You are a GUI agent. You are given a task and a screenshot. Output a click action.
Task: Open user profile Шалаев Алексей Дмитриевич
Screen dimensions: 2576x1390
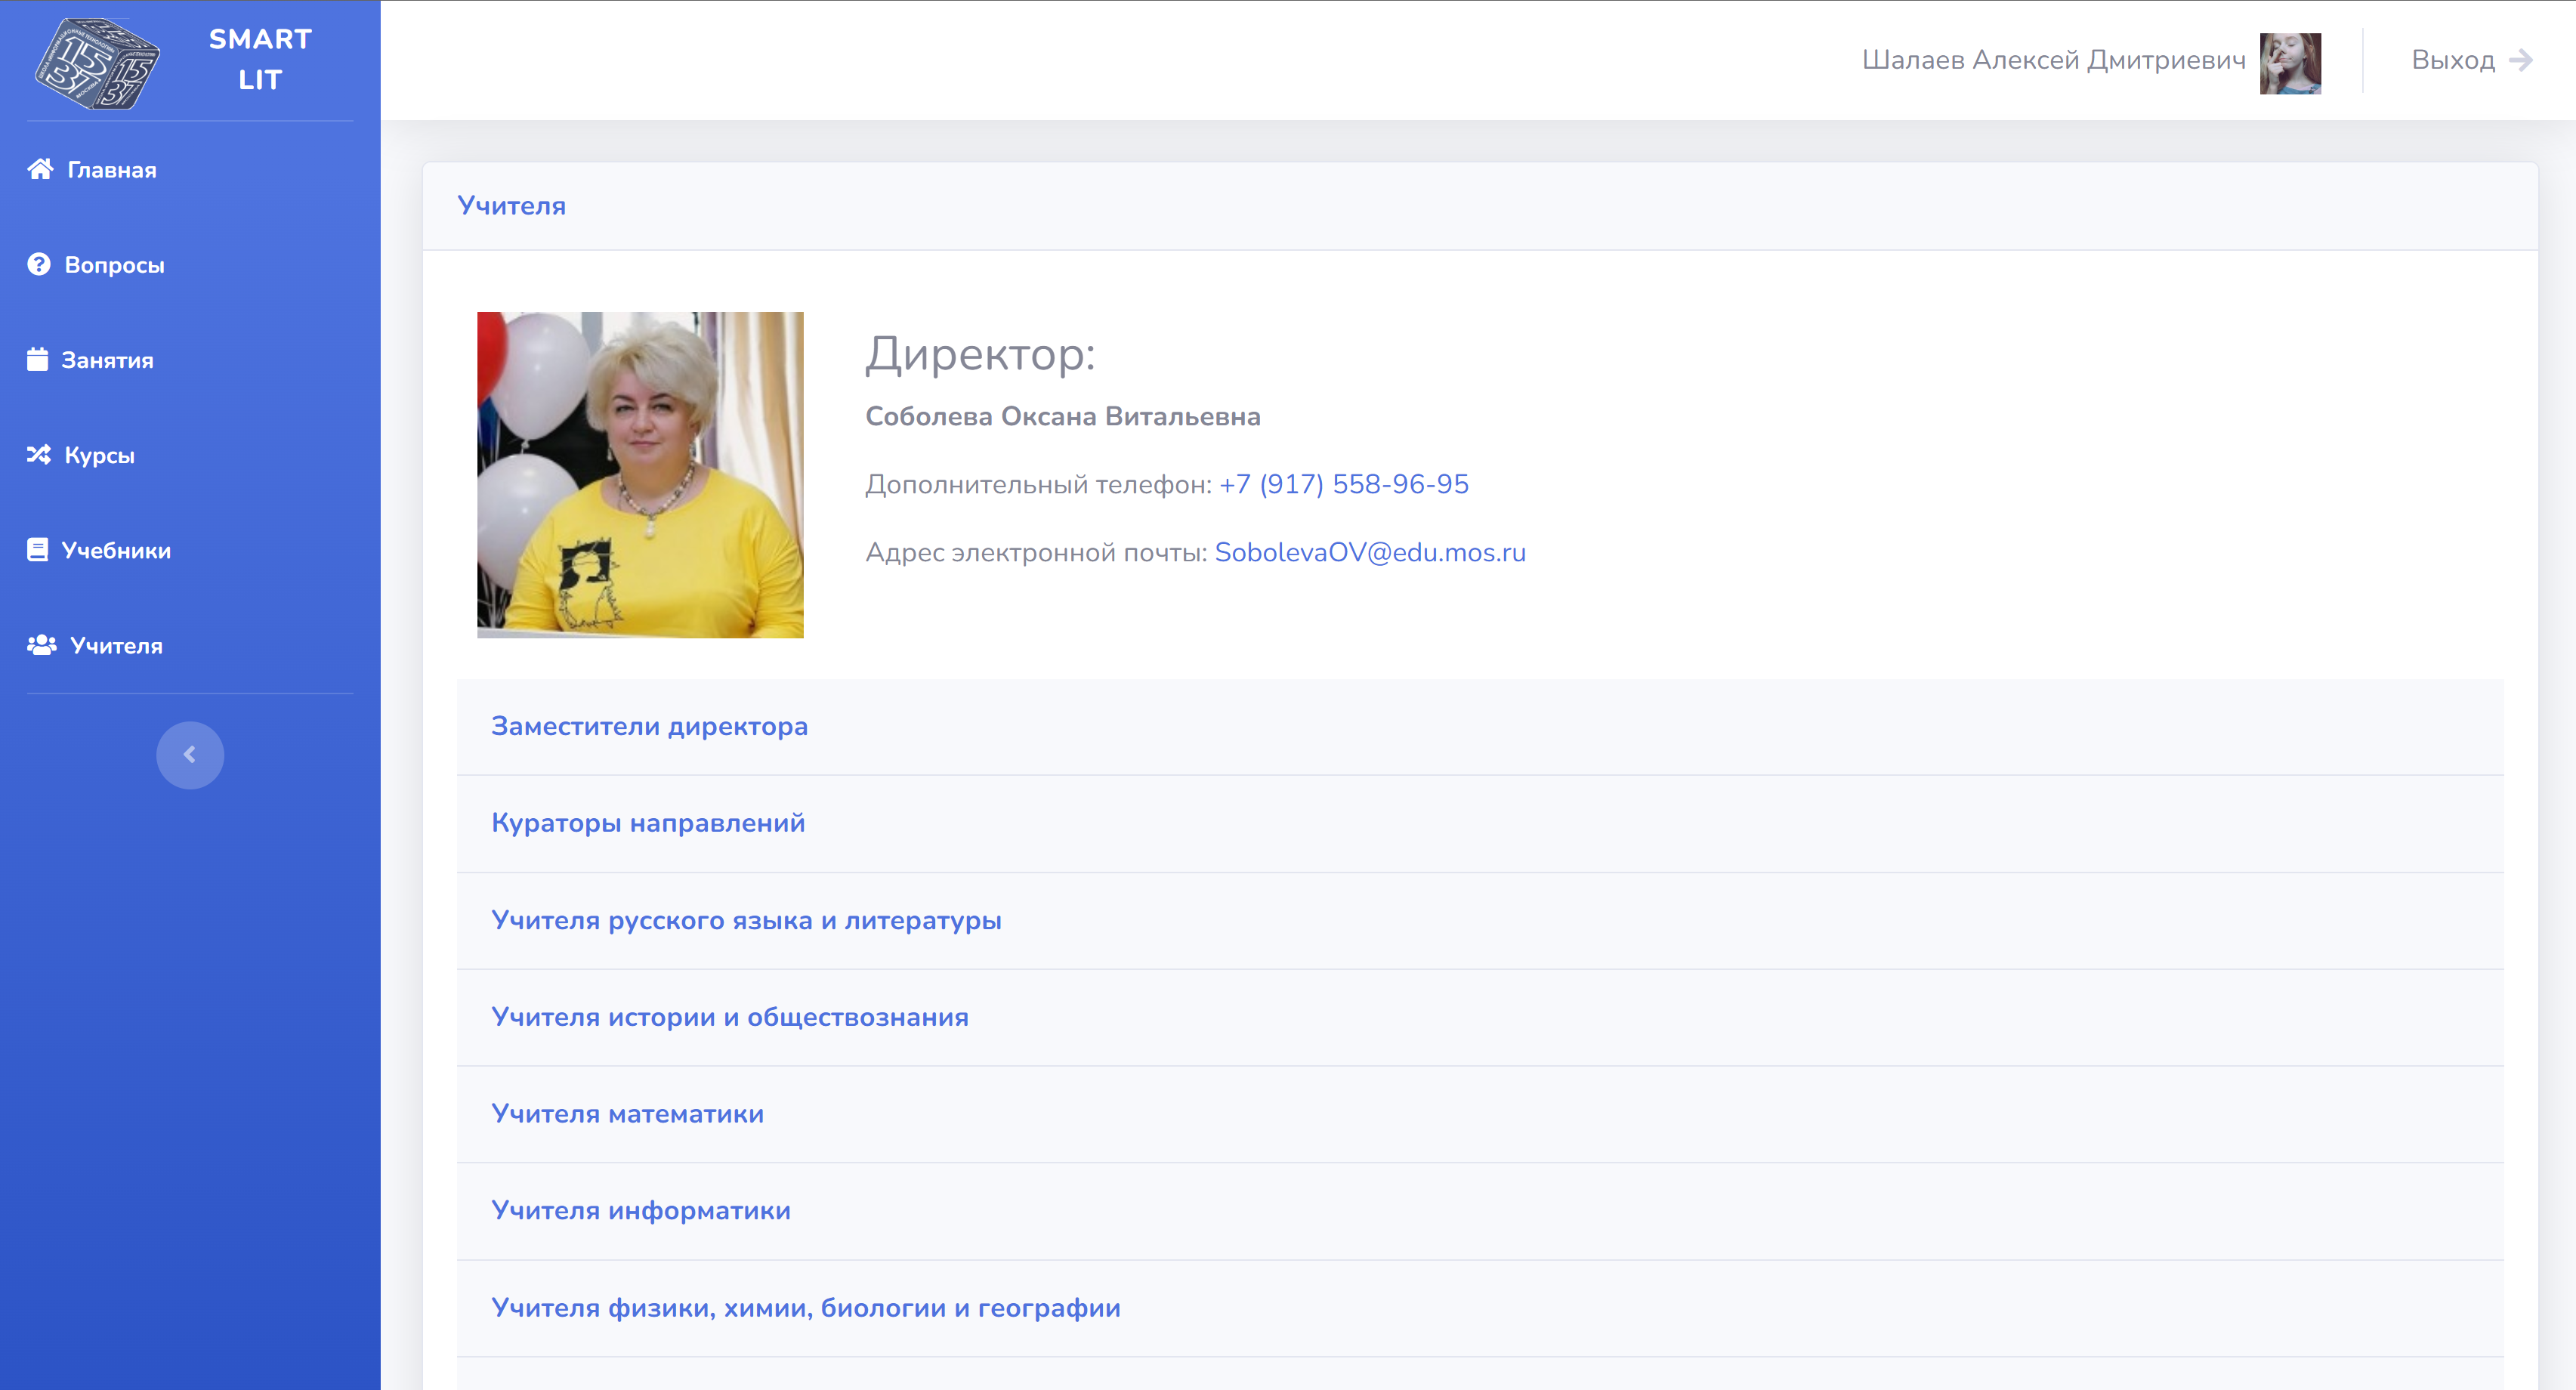pyautogui.click(x=2053, y=60)
